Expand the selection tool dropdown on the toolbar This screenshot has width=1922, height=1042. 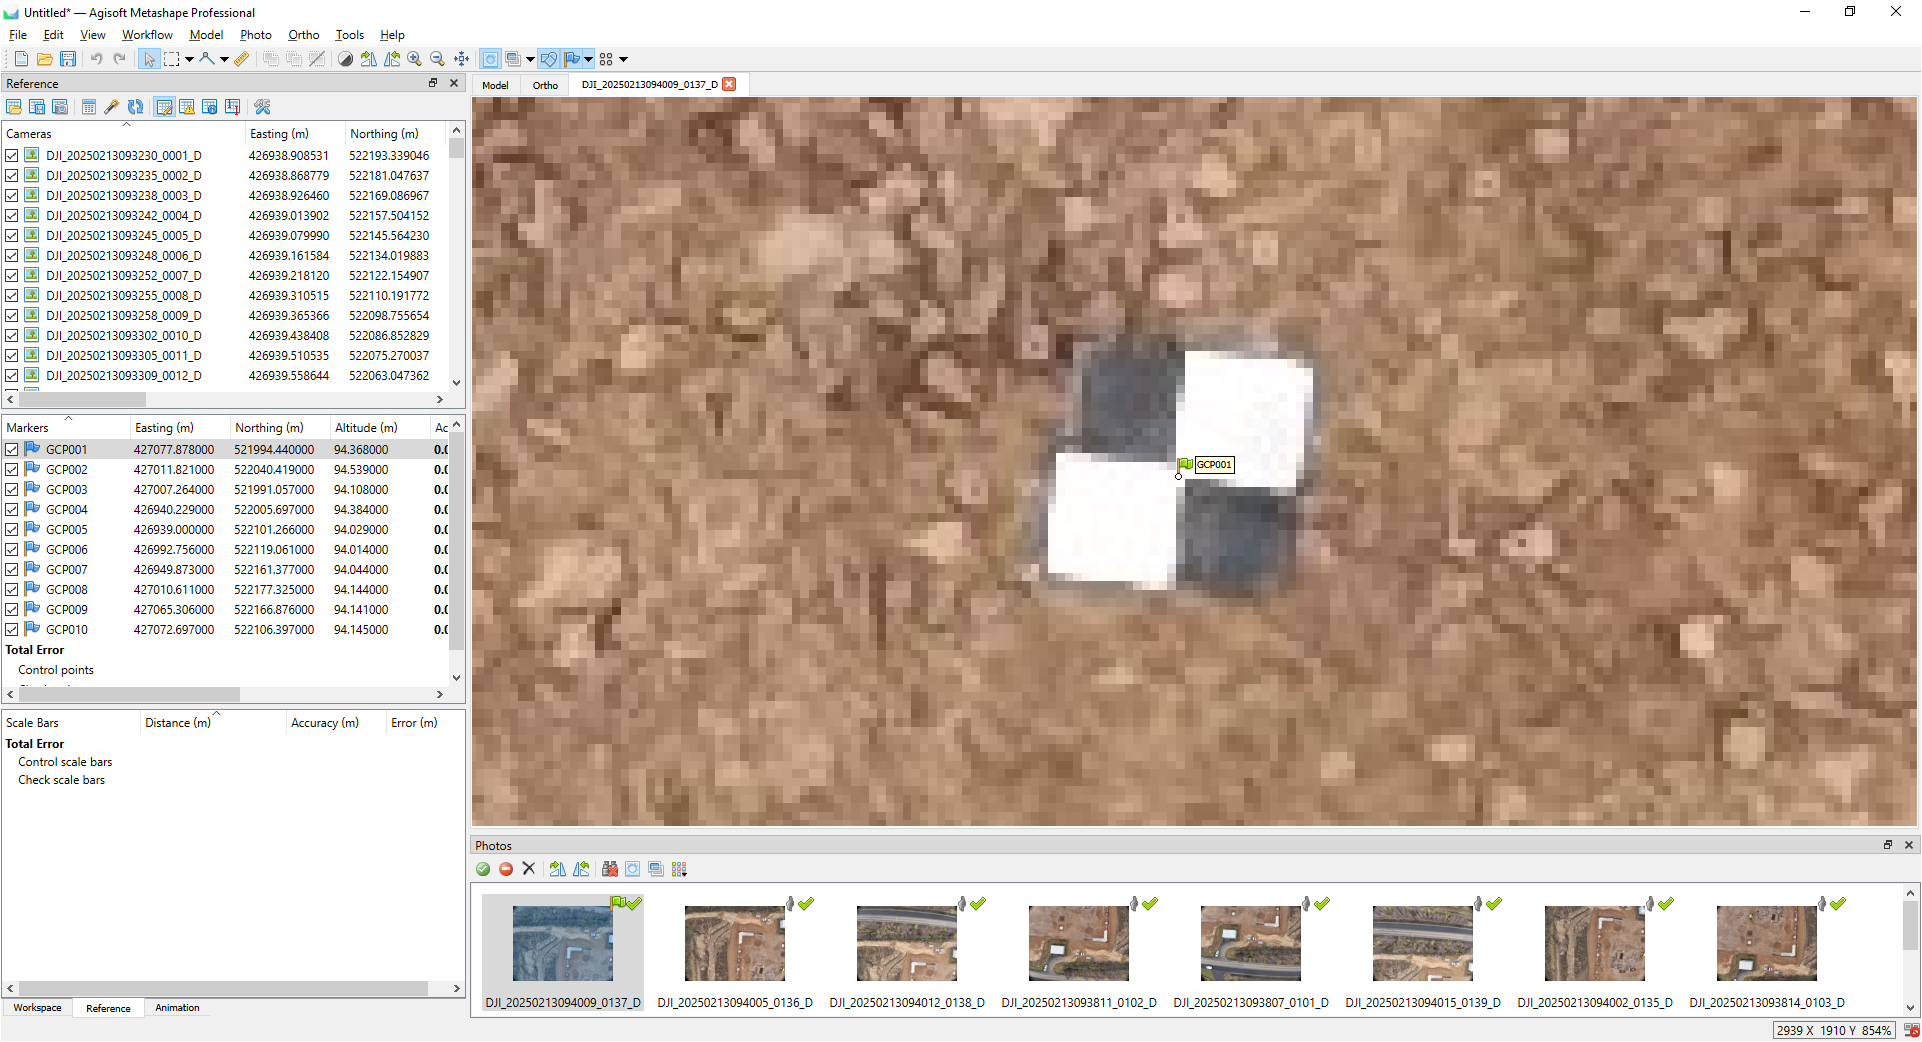(190, 60)
